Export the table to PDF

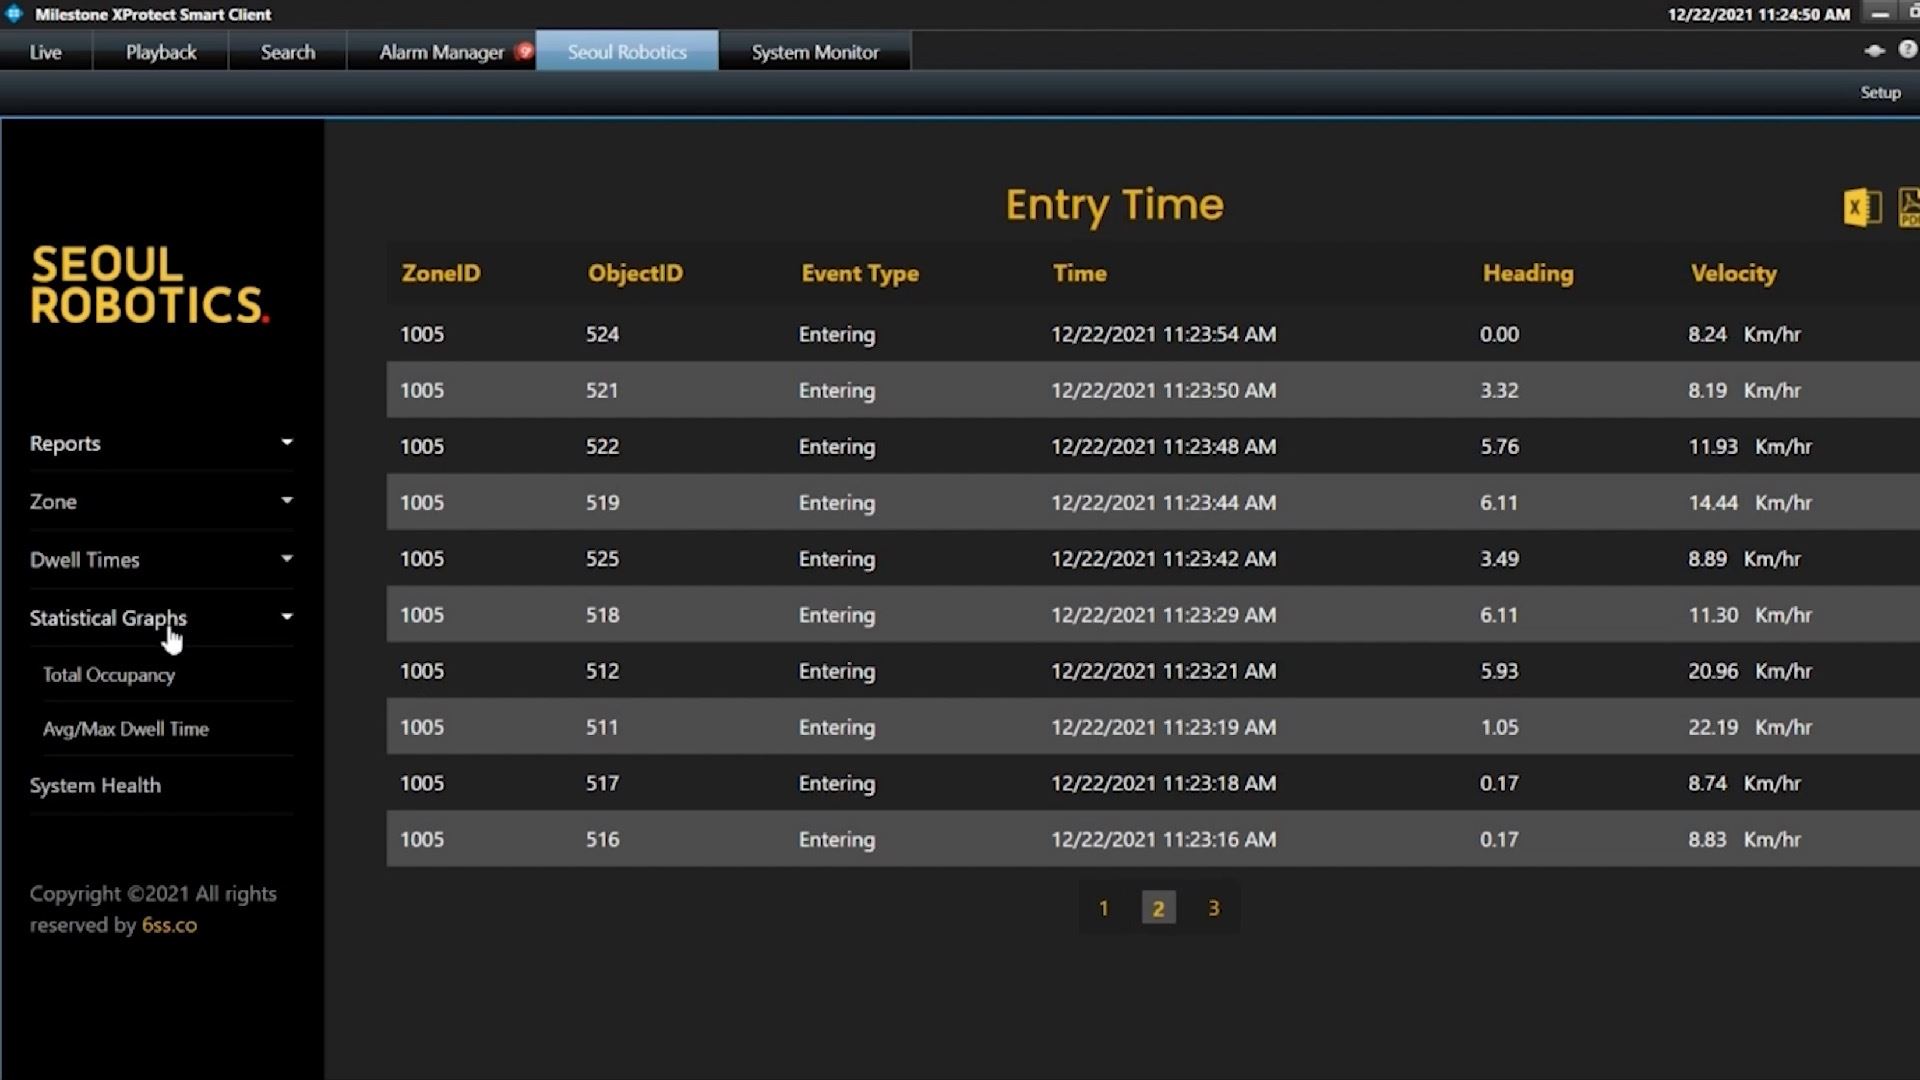[x=1909, y=208]
